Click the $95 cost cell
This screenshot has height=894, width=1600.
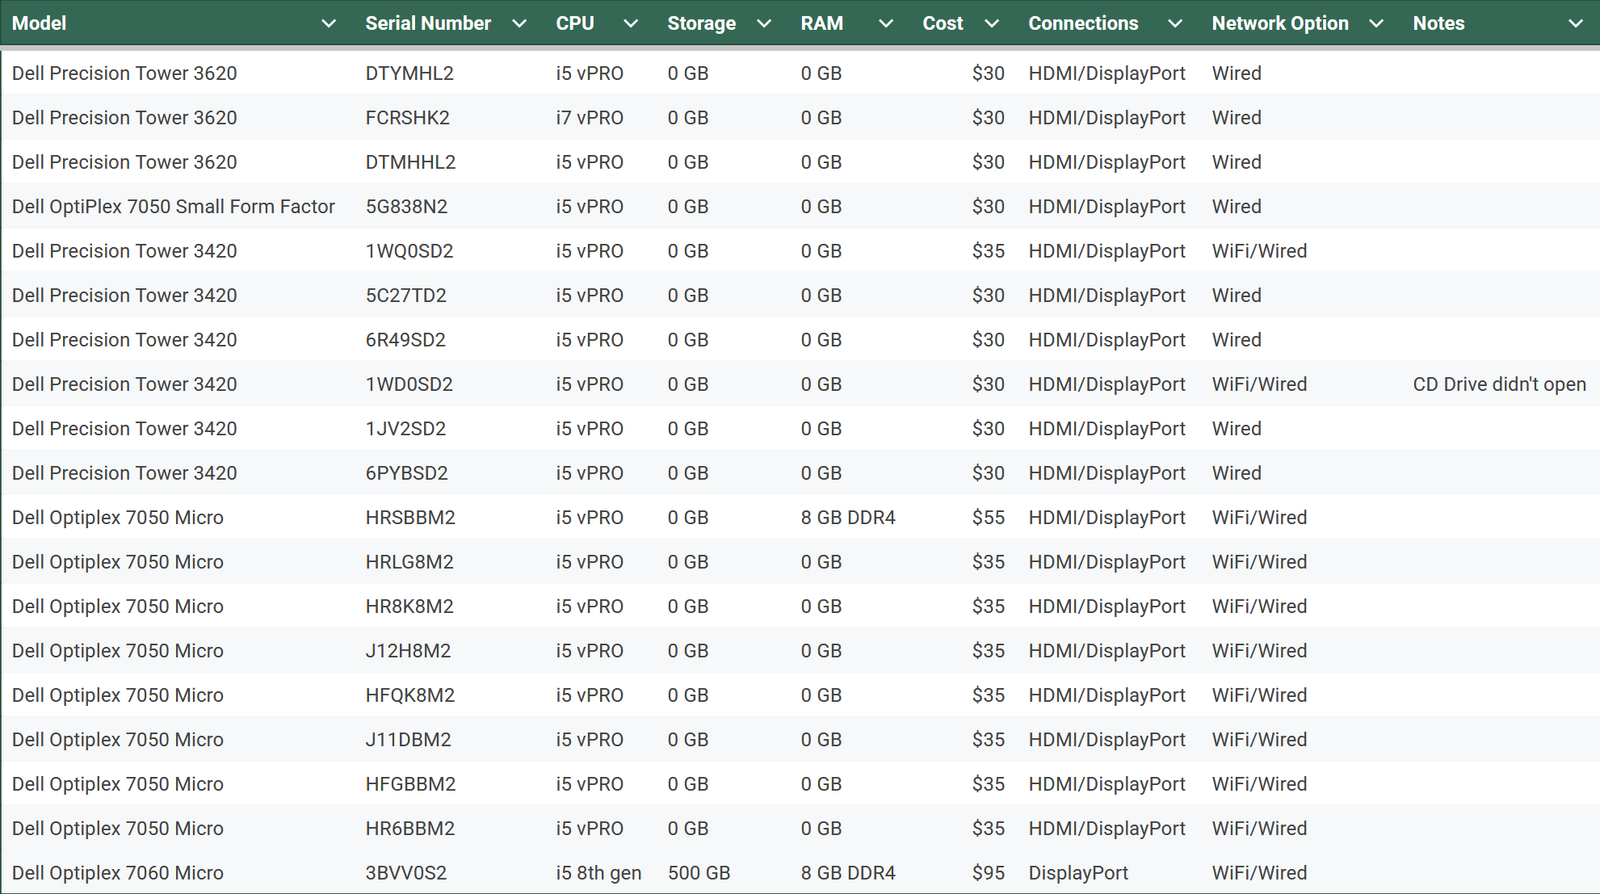click(x=988, y=873)
